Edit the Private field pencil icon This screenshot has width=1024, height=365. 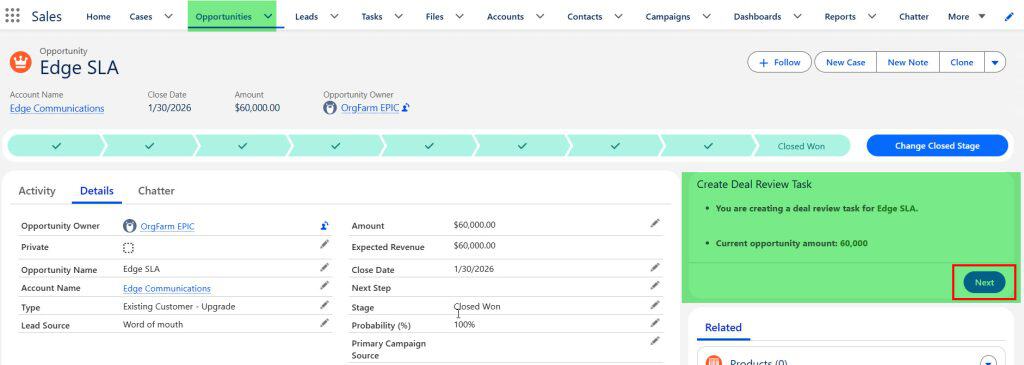325,244
